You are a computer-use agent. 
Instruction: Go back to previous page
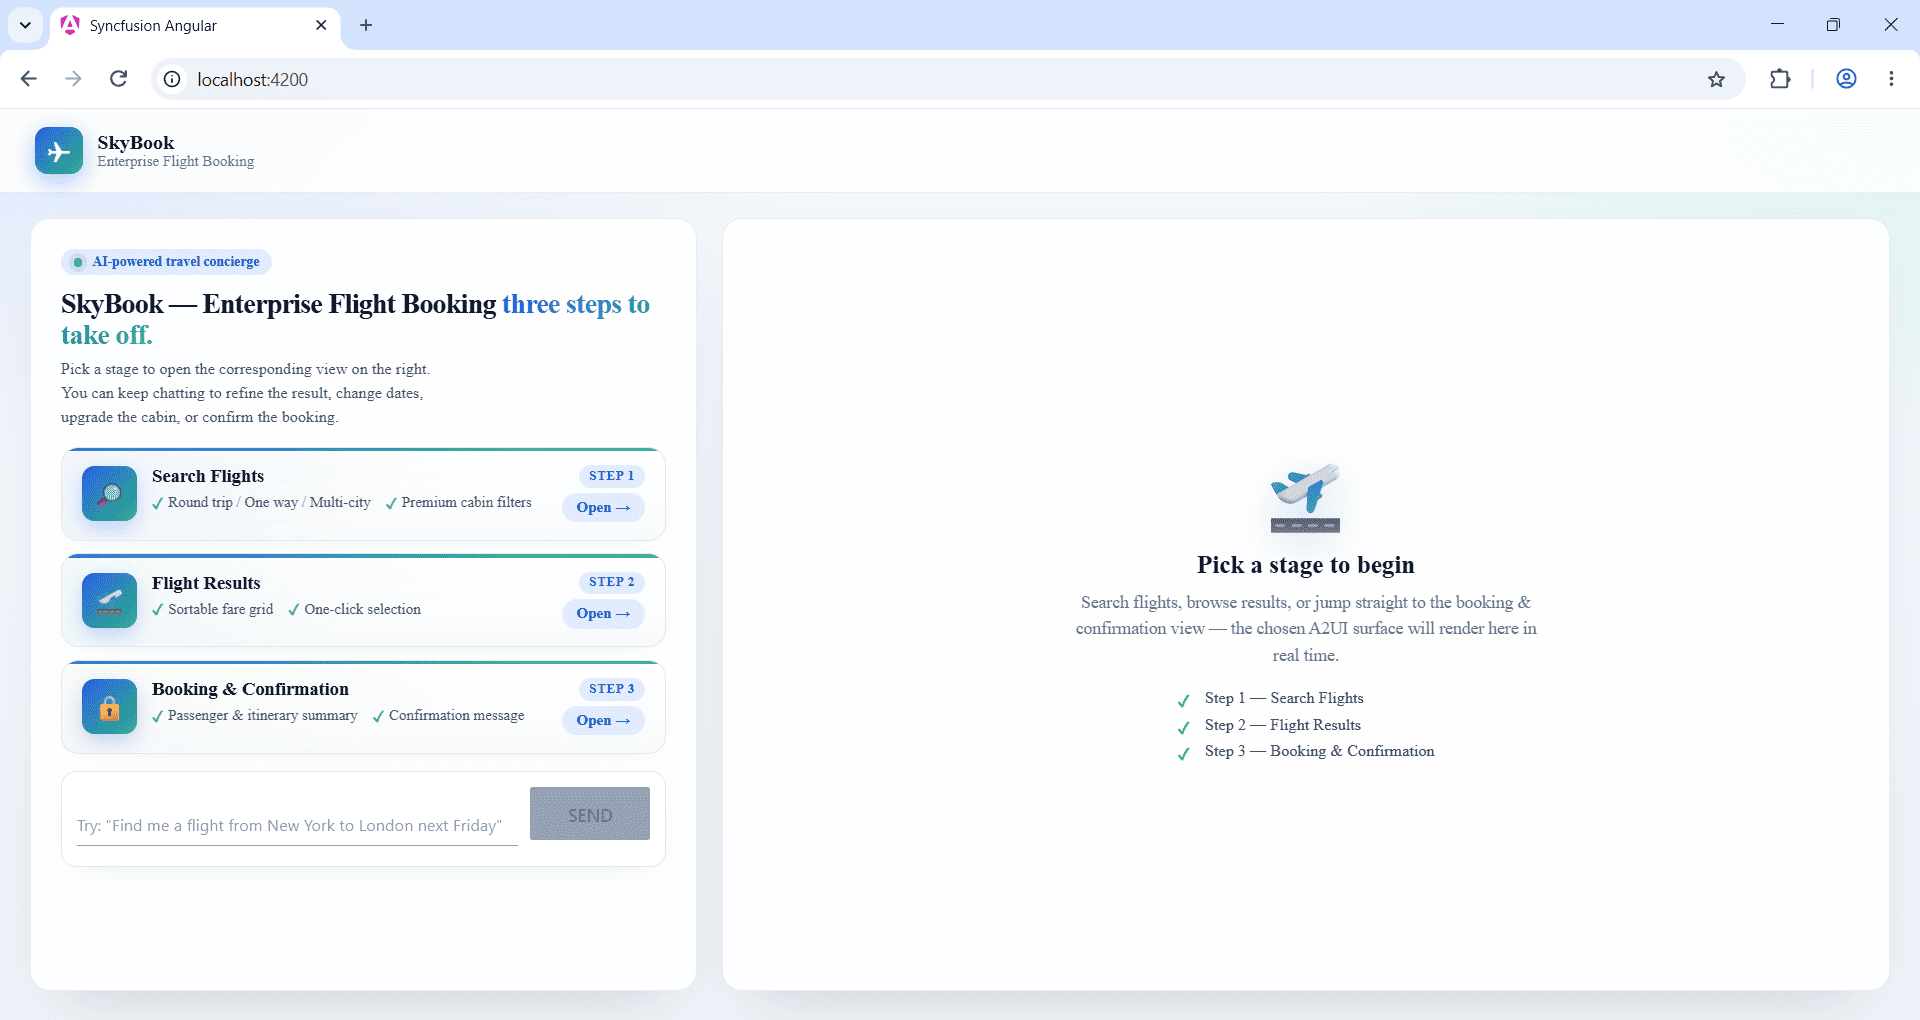[28, 79]
